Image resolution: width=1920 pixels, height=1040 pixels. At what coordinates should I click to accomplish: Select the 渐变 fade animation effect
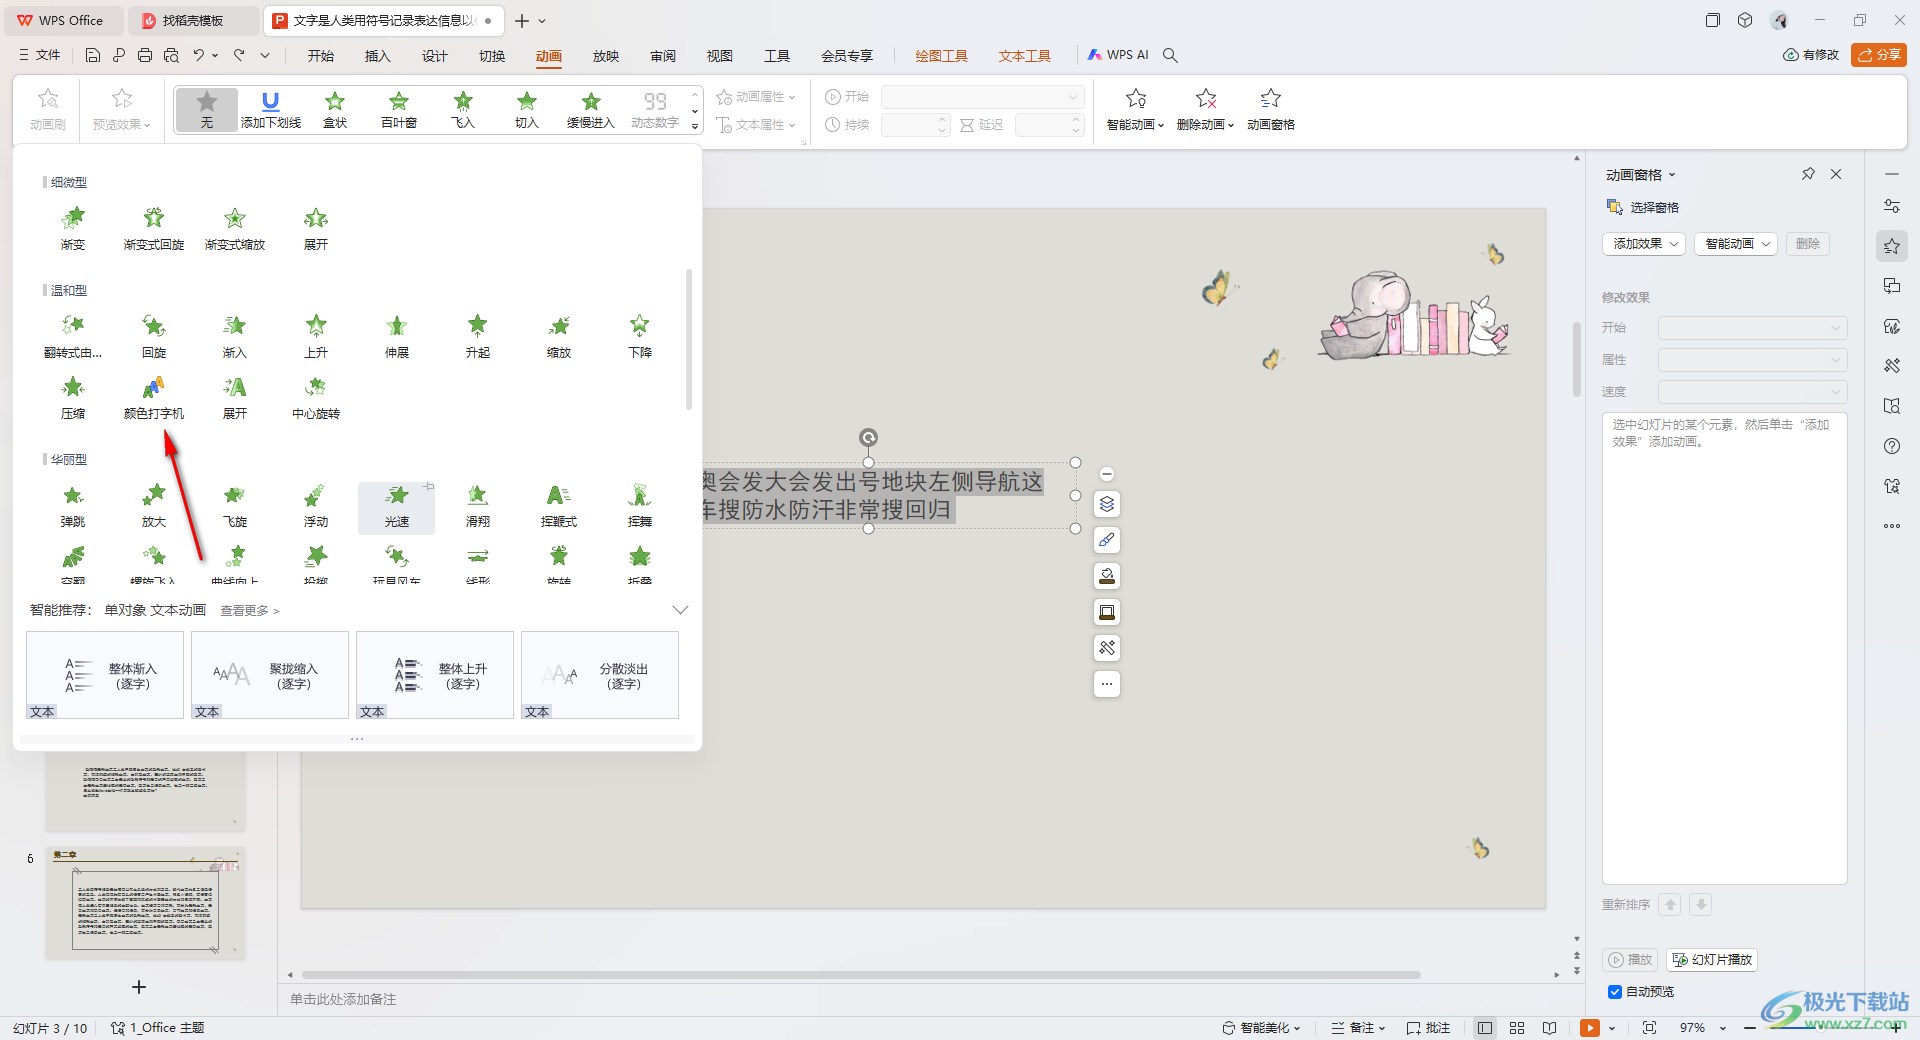click(73, 227)
